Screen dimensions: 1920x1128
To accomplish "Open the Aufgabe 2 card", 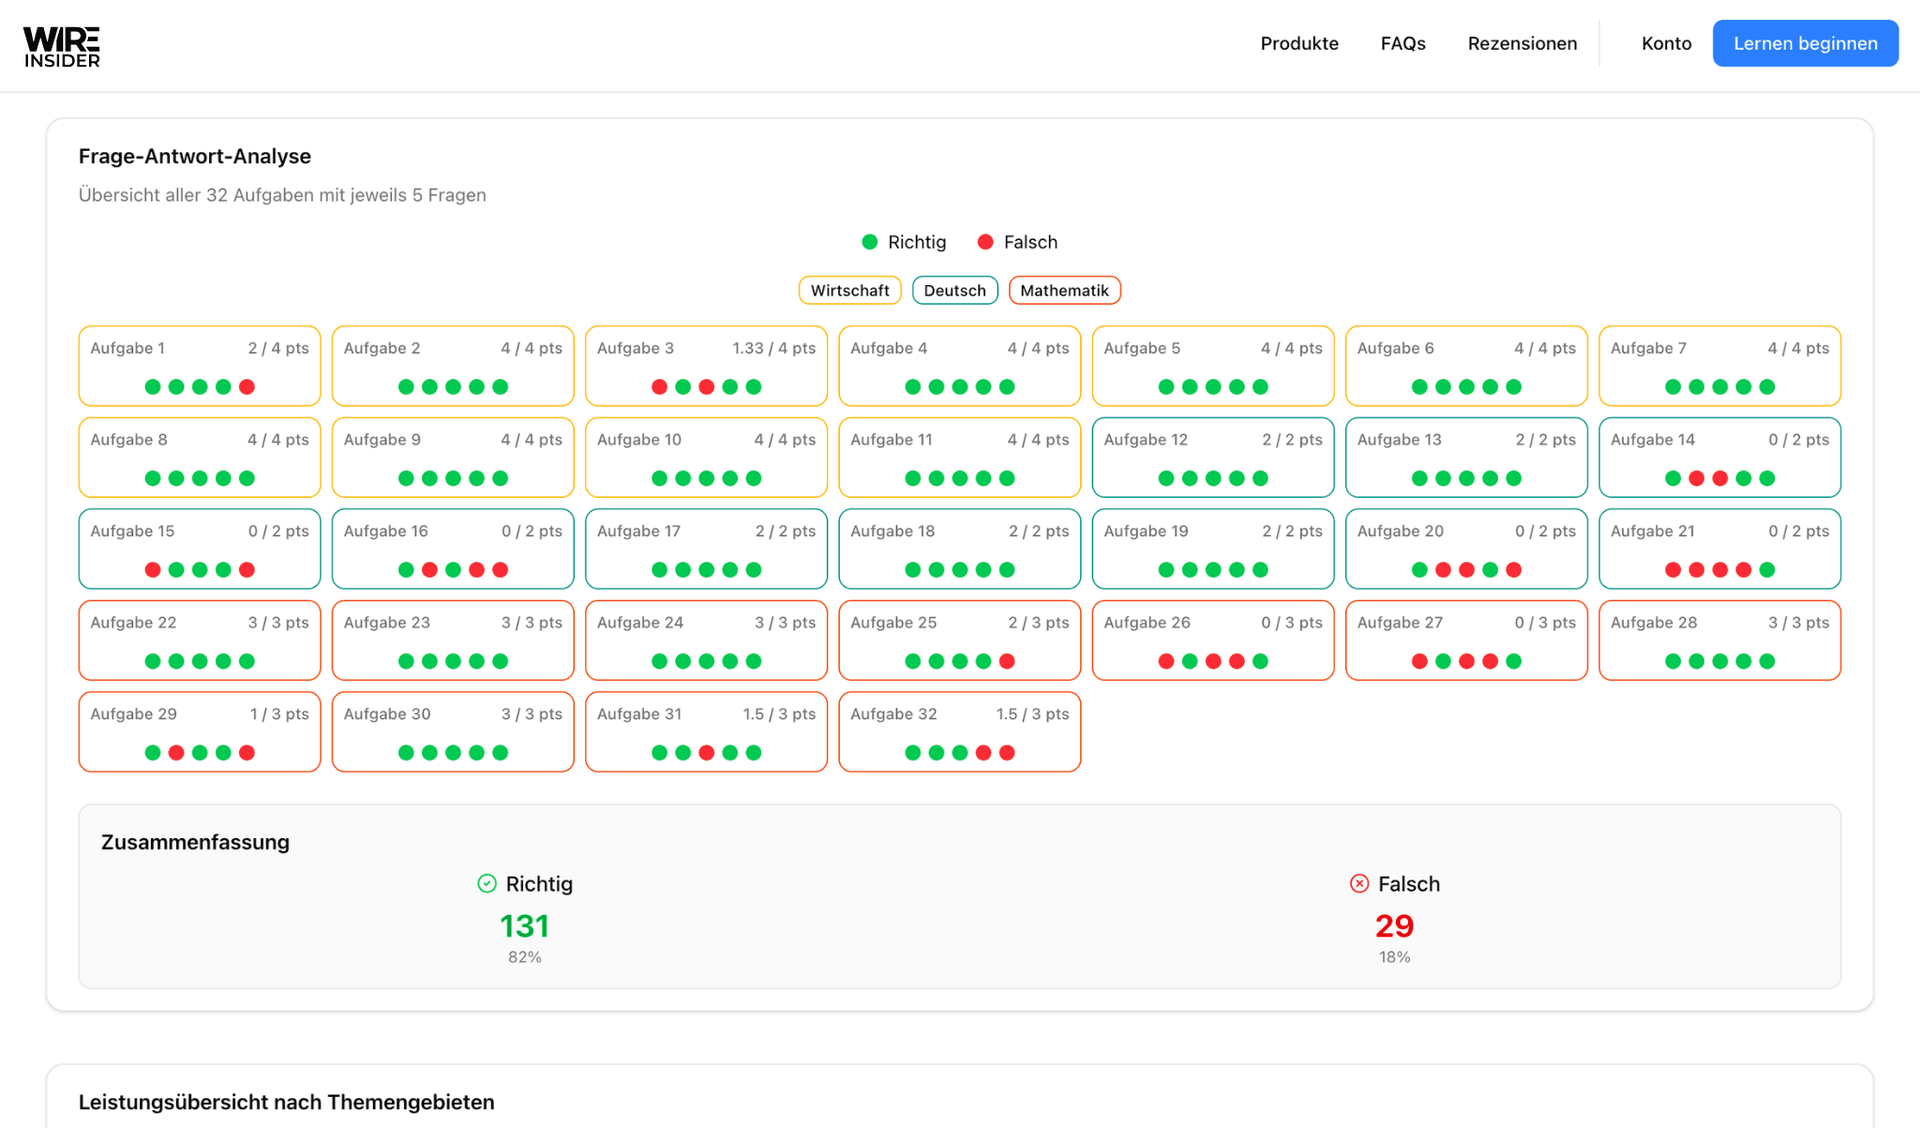I will point(453,366).
